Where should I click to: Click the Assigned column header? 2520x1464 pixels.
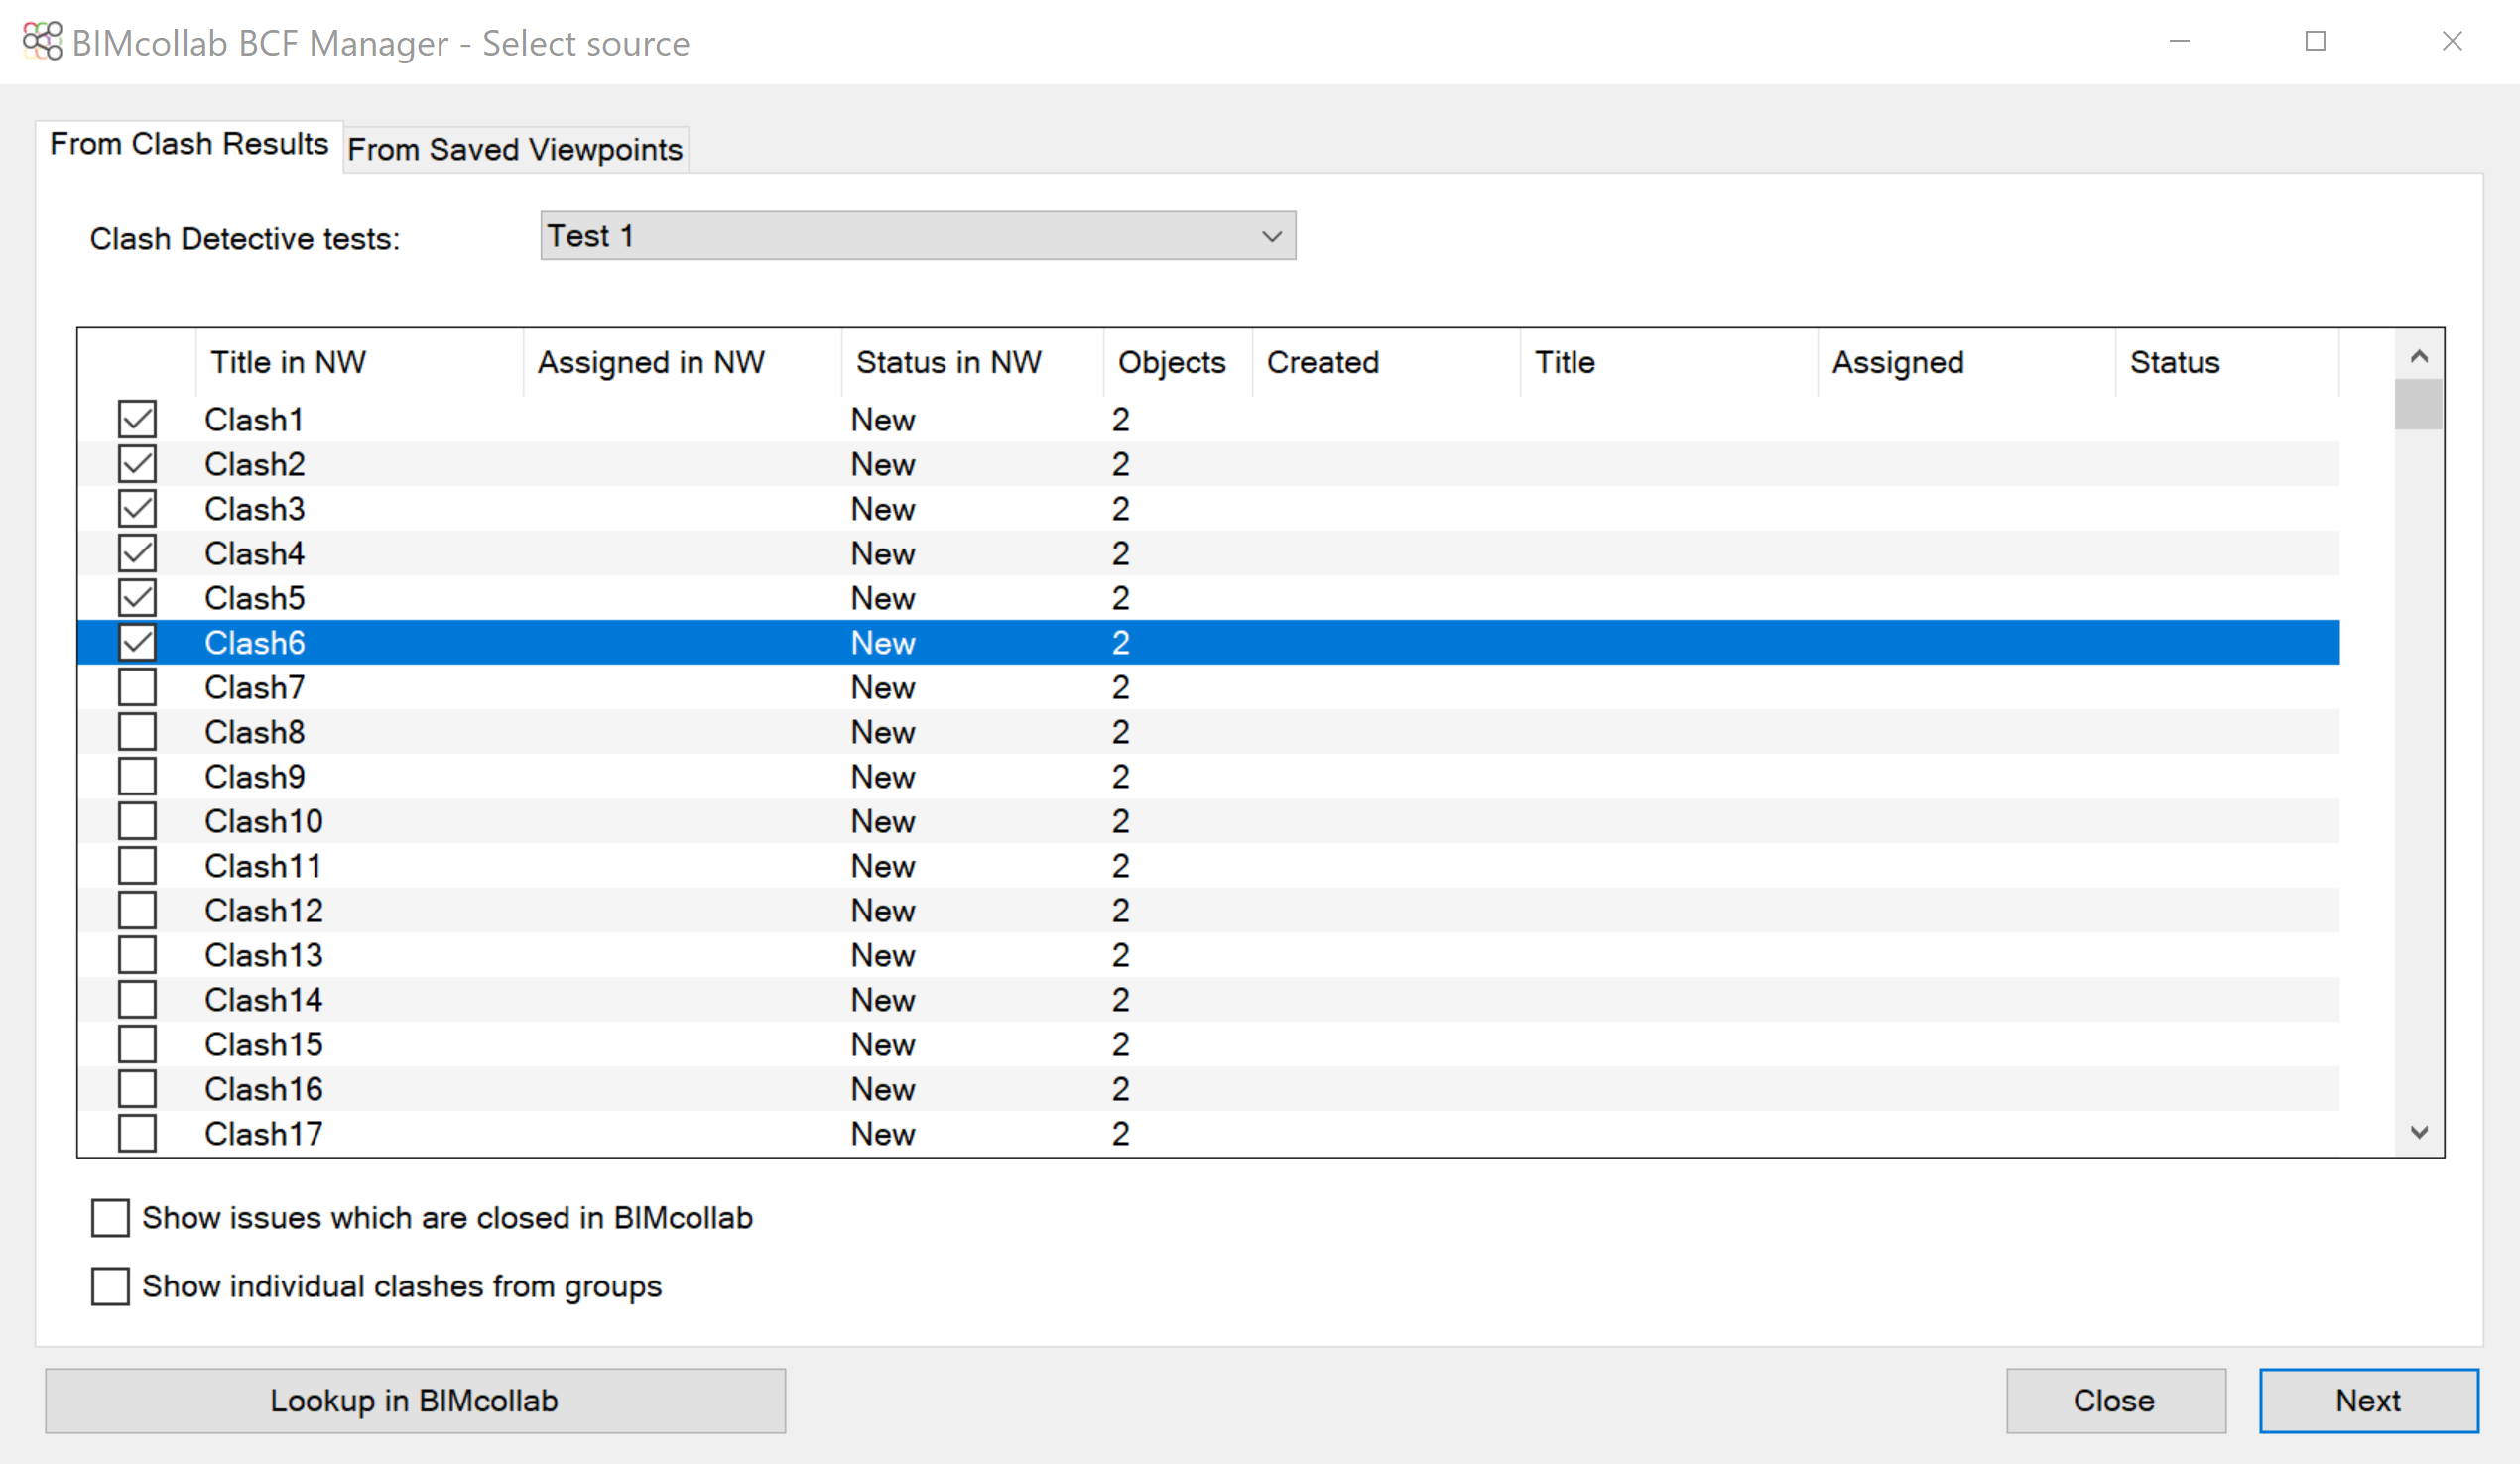click(1967, 362)
